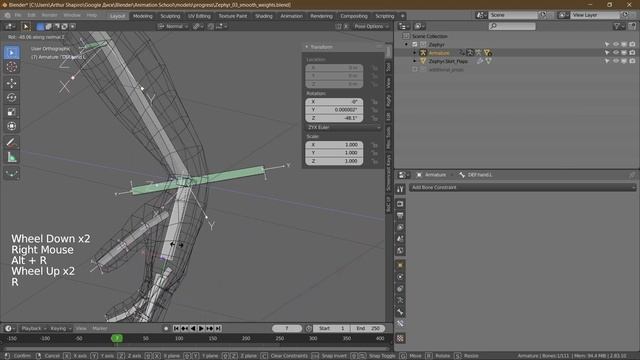Open the Object properties tab
Screen dimensions: 640x360
click(400, 265)
